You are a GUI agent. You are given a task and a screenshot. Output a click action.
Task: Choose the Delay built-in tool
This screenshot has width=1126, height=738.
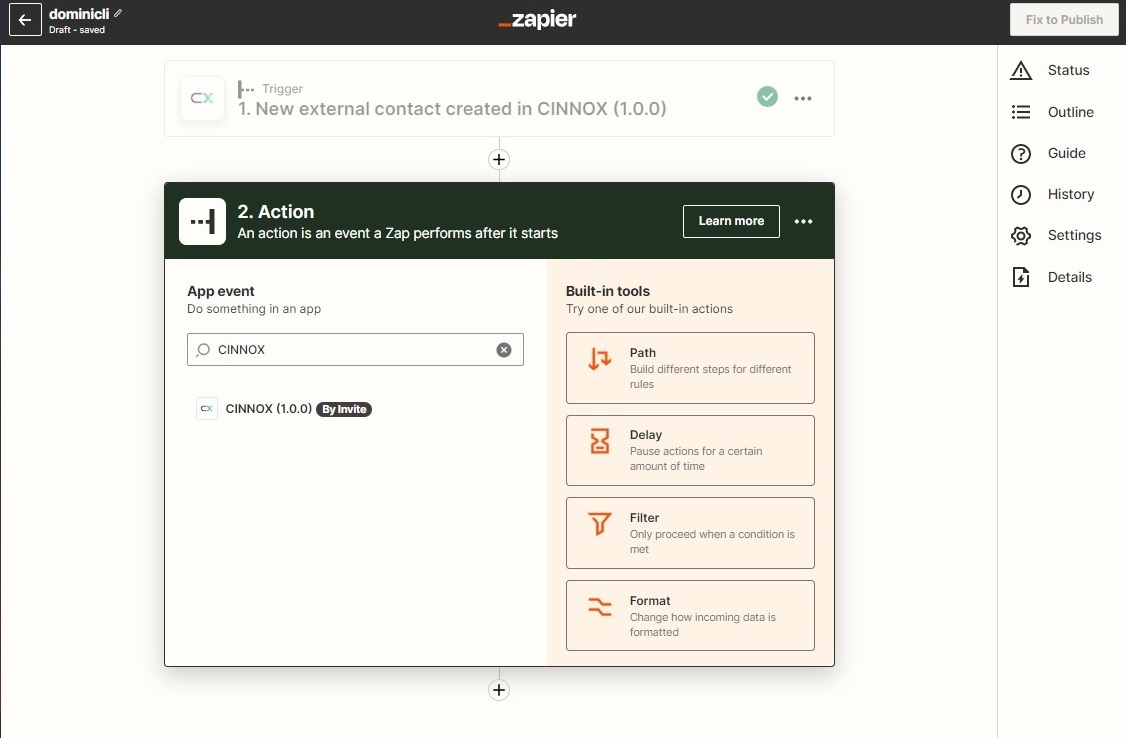coord(690,450)
